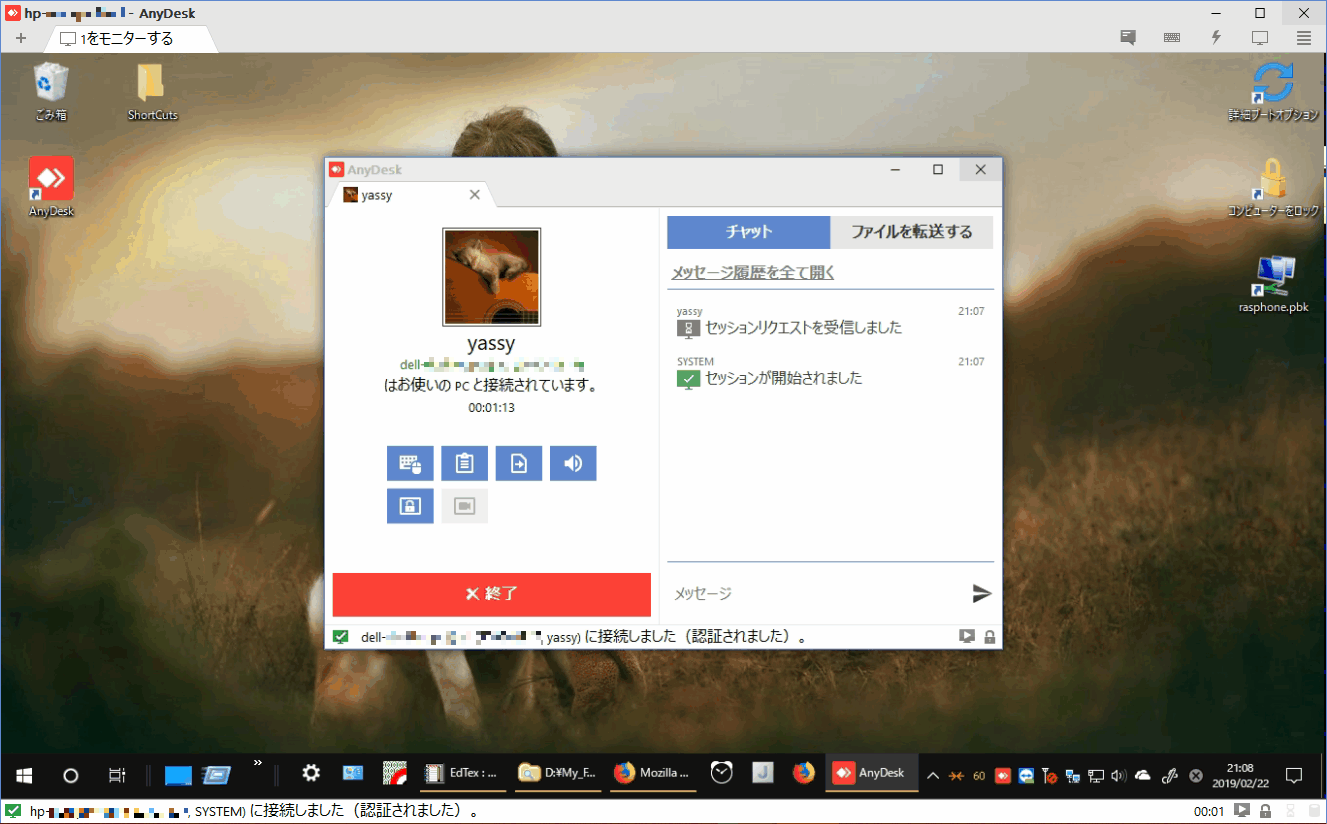Image resolution: width=1327 pixels, height=824 pixels.
Task: Click recording indicator in inner status bar
Action: coord(967,636)
